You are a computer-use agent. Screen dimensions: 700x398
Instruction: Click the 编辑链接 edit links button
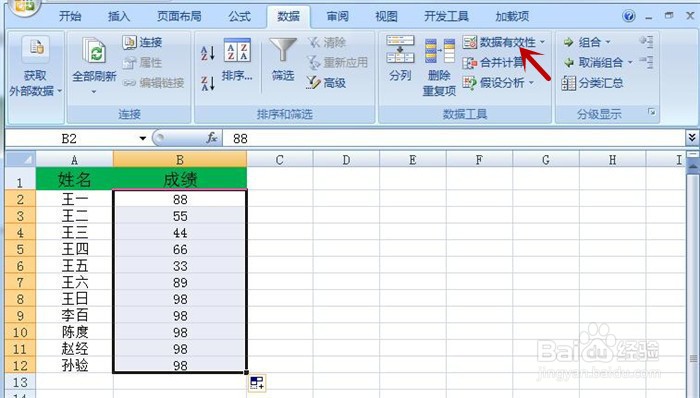(x=153, y=83)
